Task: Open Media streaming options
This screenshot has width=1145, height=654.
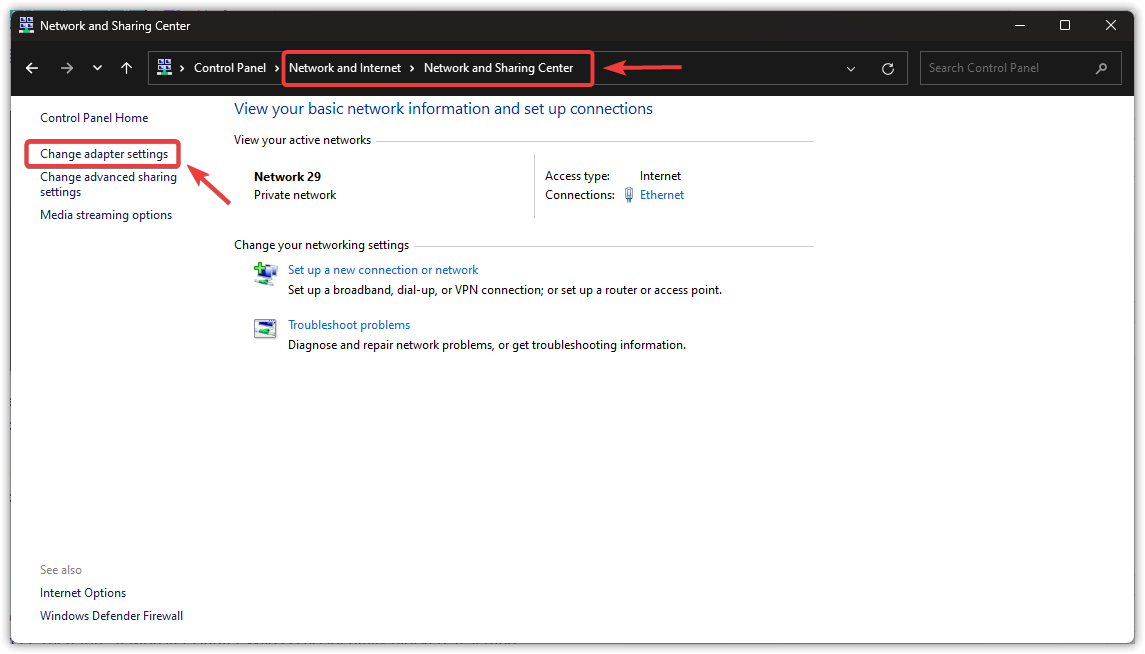Action: click(106, 215)
